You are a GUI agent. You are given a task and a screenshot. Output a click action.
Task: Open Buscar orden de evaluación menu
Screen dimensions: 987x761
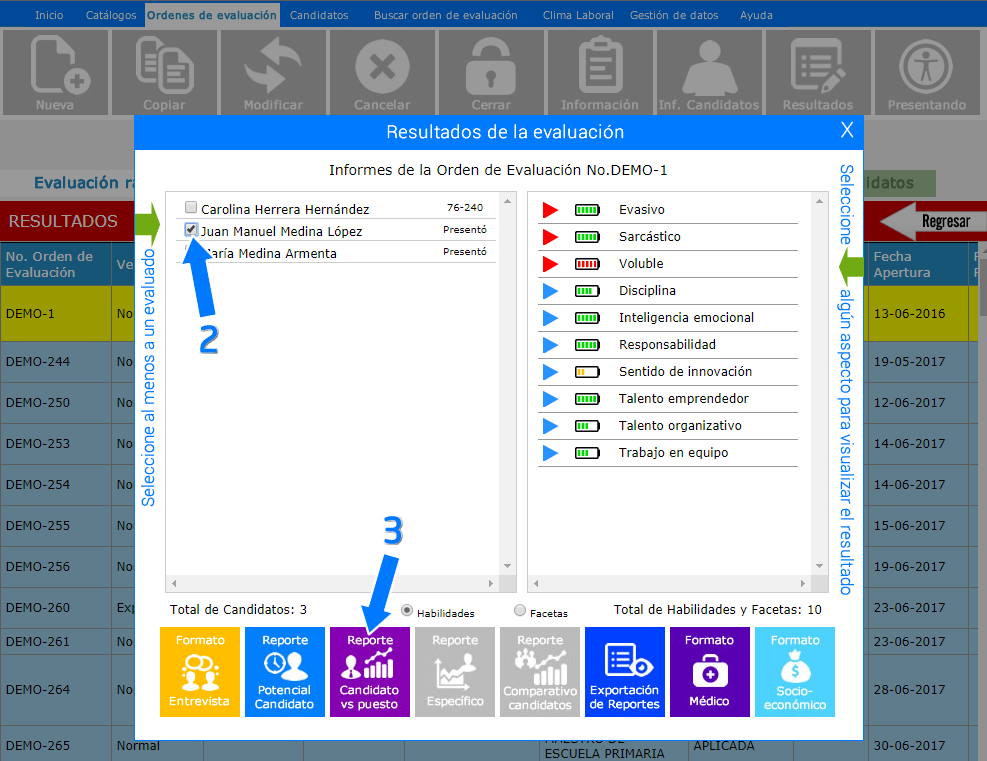point(446,15)
